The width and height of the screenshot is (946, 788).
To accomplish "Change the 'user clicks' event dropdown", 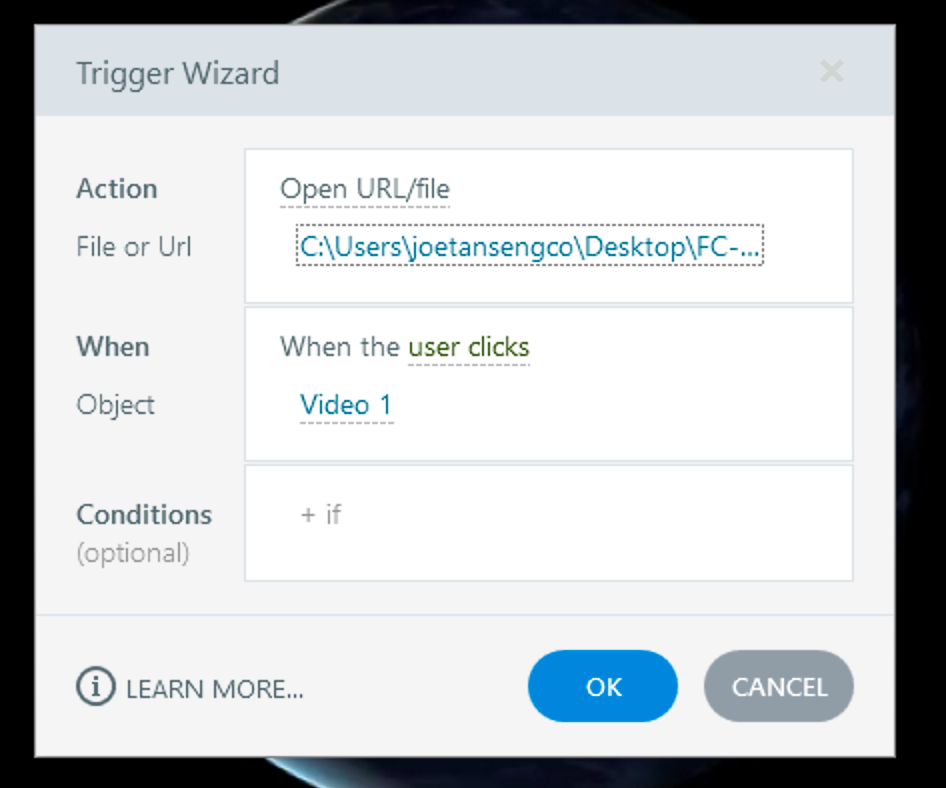I will click(468, 347).
